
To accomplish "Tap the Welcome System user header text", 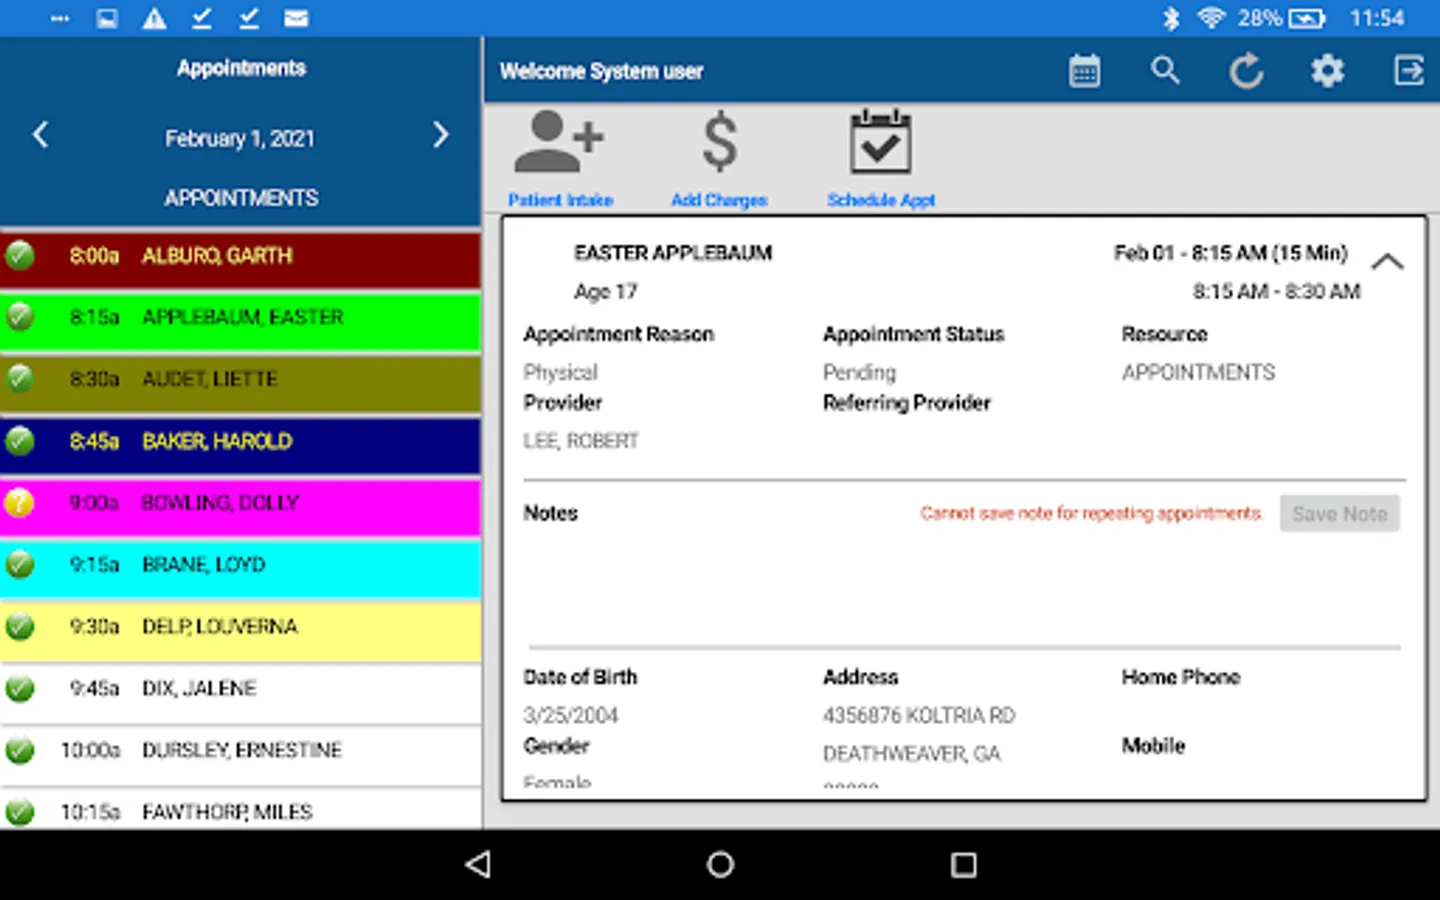I will pyautogui.click(x=601, y=71).
